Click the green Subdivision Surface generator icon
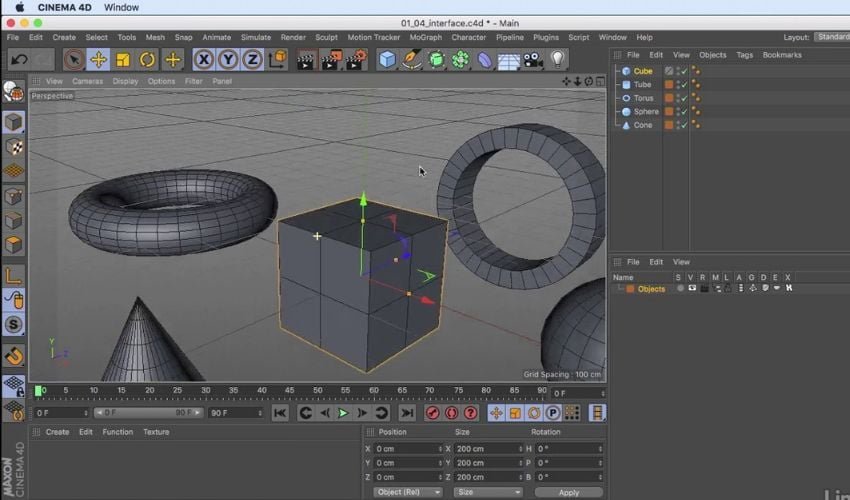Screen dimensions: 850x500 point(436,59)
